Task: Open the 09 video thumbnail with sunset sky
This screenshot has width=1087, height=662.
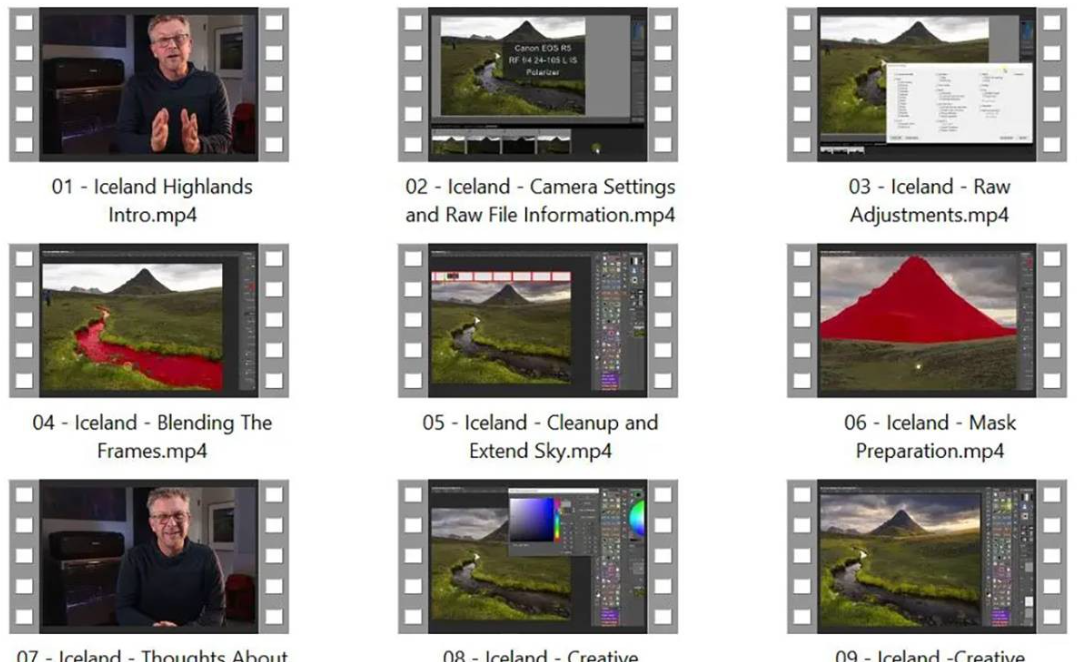Action: [x=927, y=556]
